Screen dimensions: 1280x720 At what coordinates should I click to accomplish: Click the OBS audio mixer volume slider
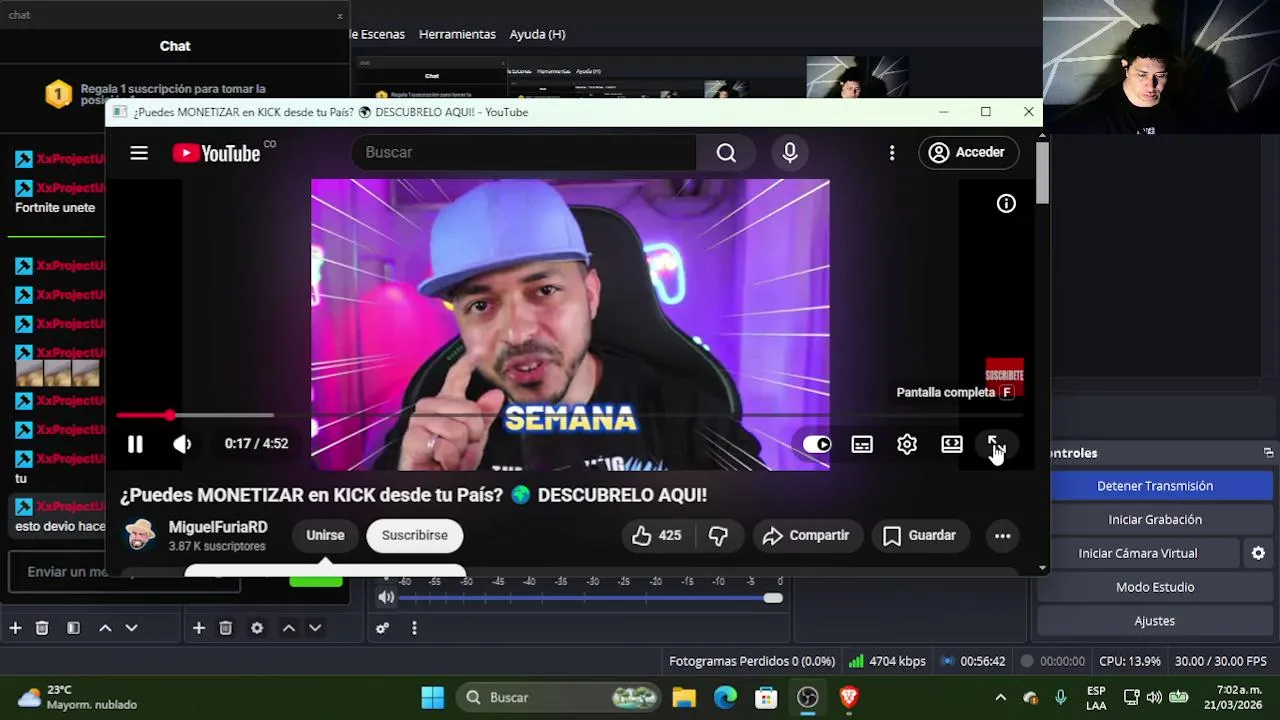[x=591, y=598]
